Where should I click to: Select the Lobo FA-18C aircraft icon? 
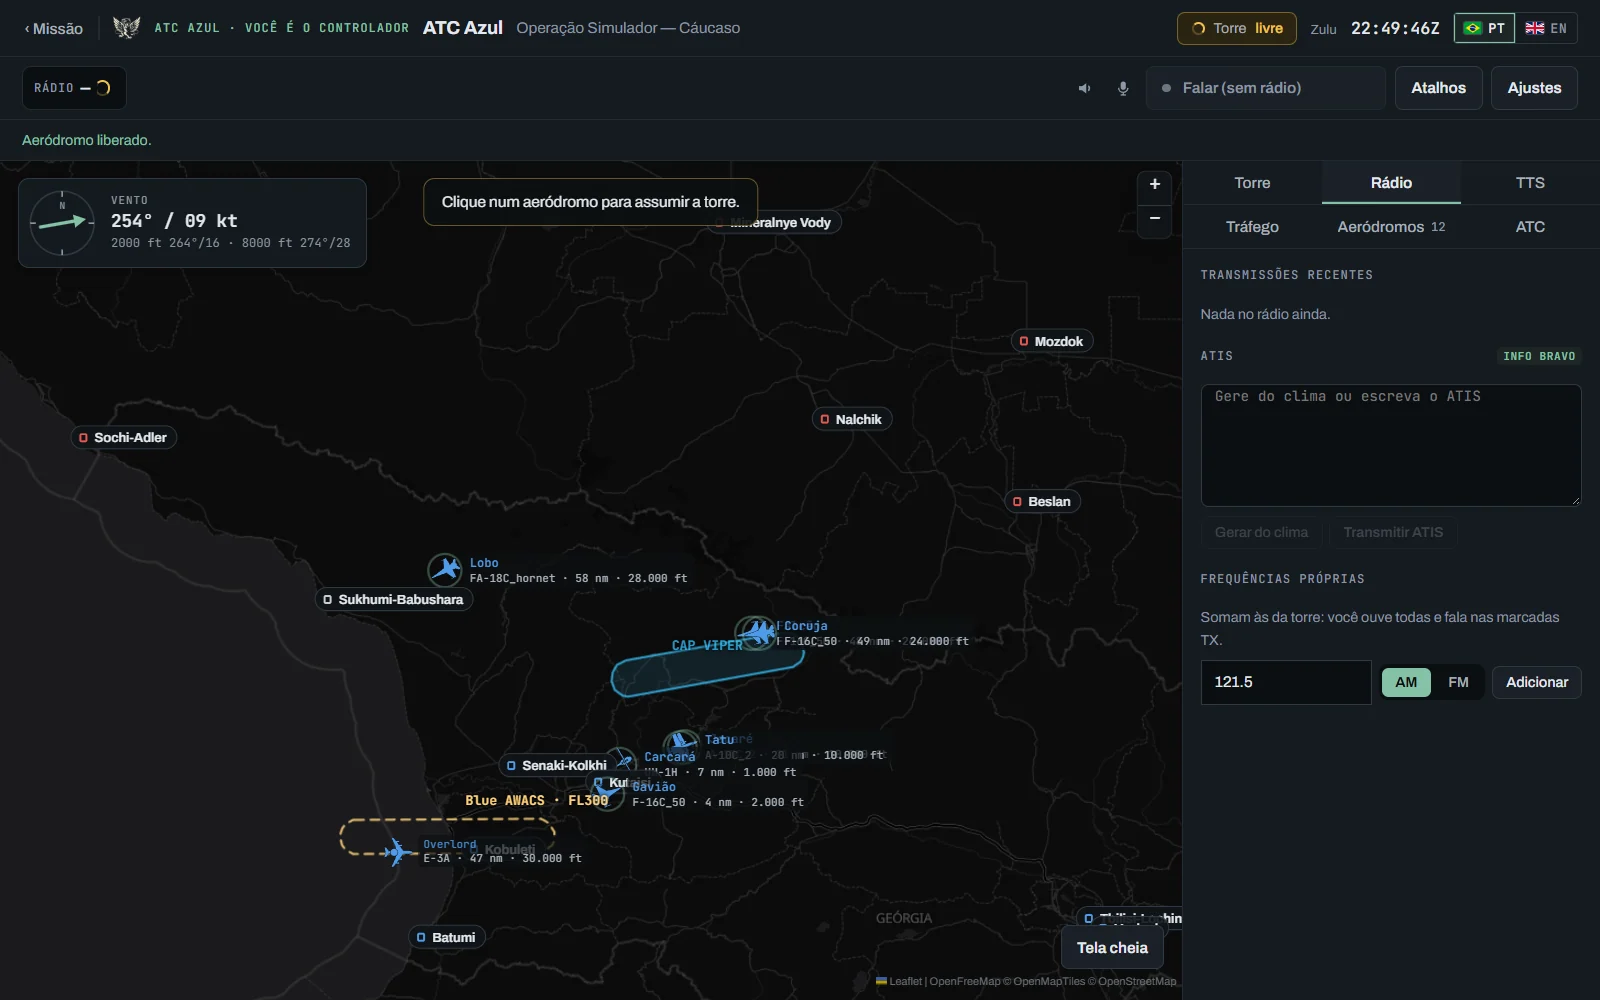[445, 570]
